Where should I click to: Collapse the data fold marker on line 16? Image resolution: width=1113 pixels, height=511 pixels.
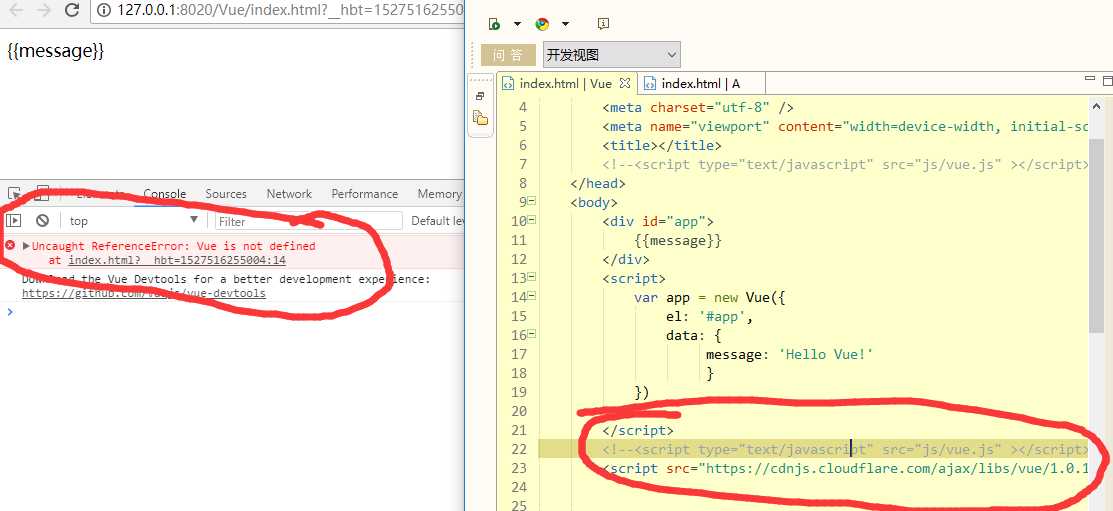[532, 334]
